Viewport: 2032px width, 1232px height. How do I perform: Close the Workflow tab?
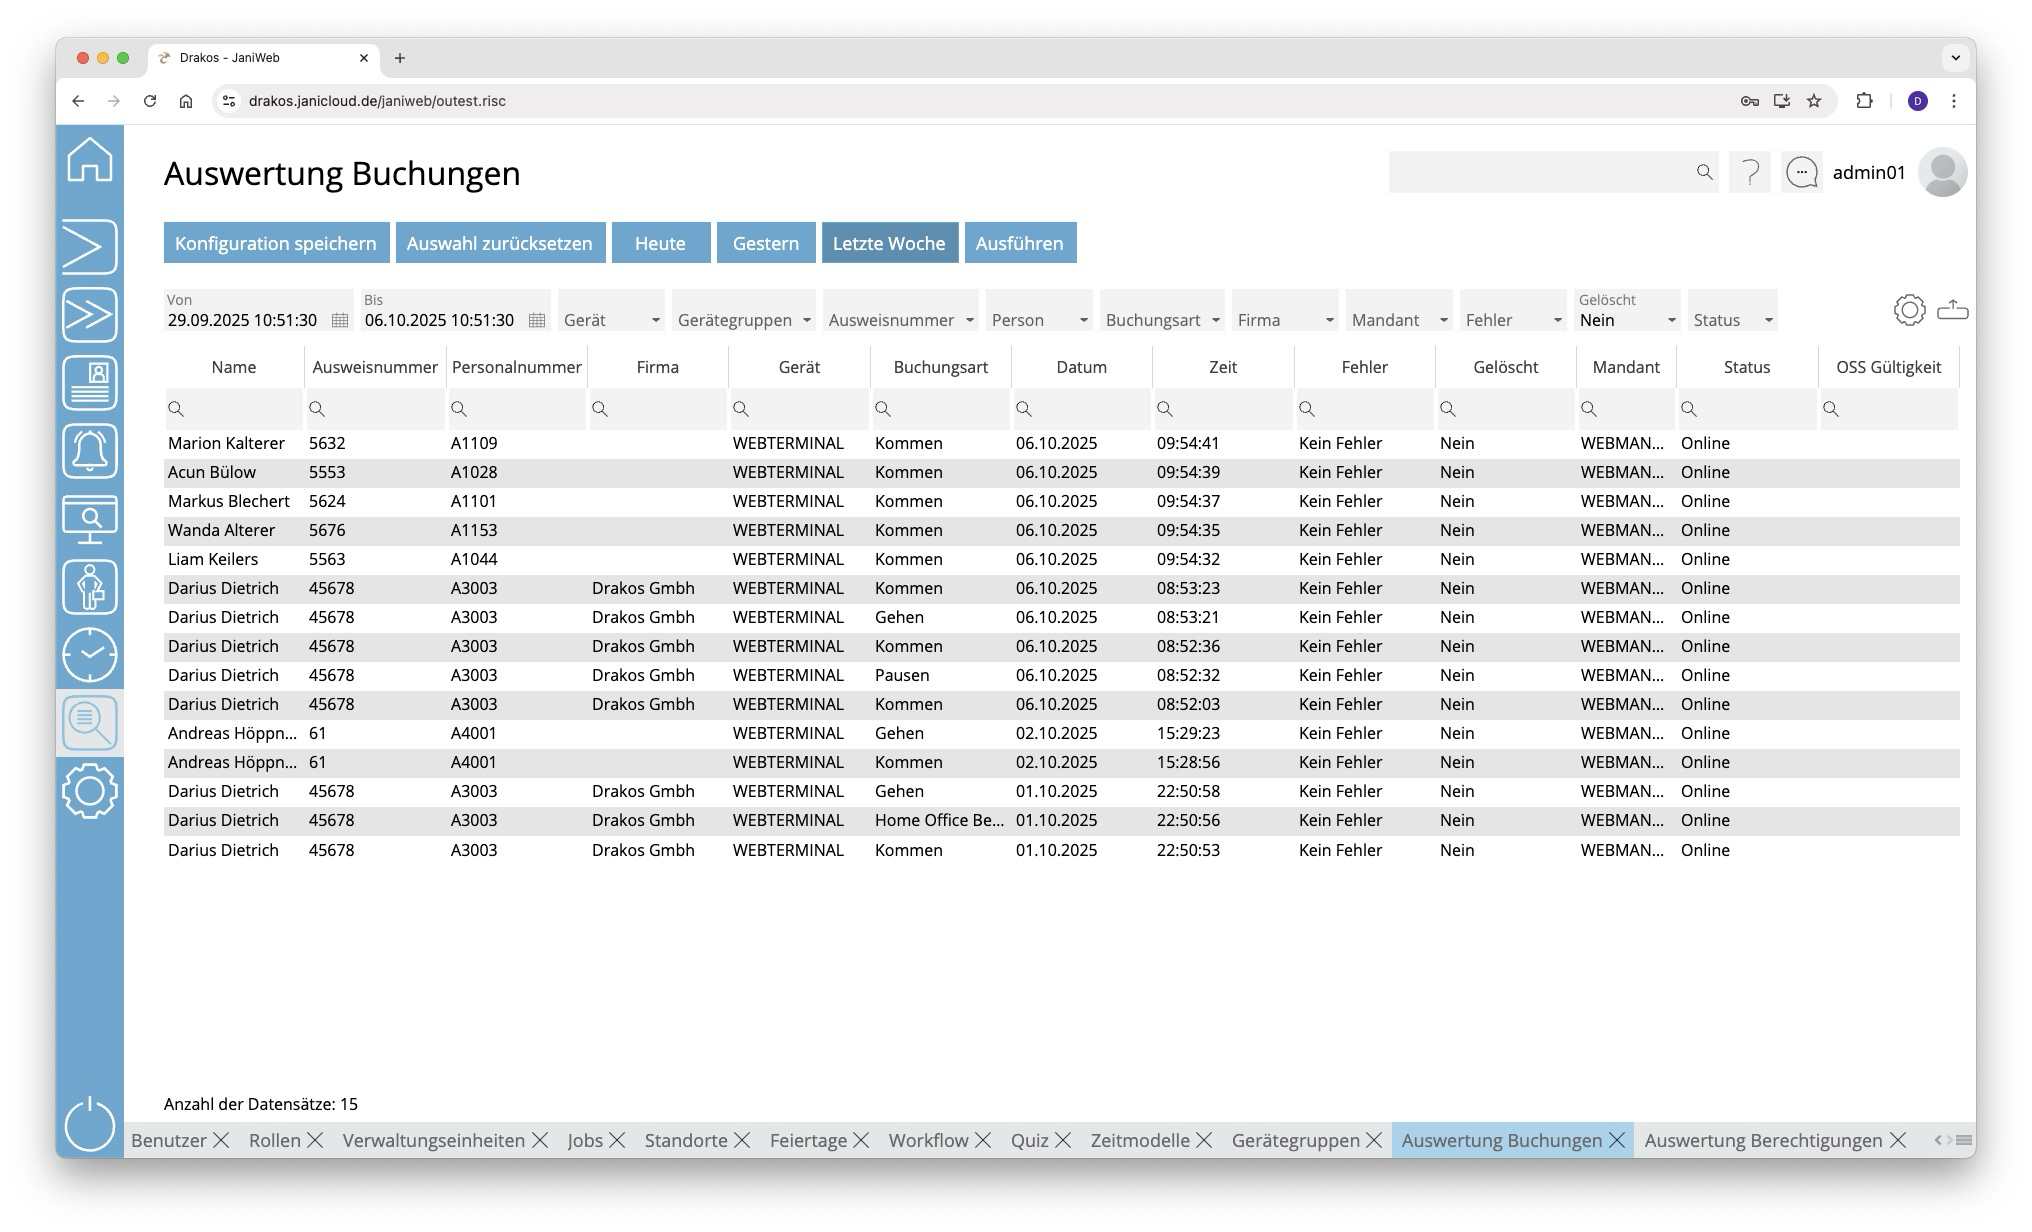[983, 1140]
